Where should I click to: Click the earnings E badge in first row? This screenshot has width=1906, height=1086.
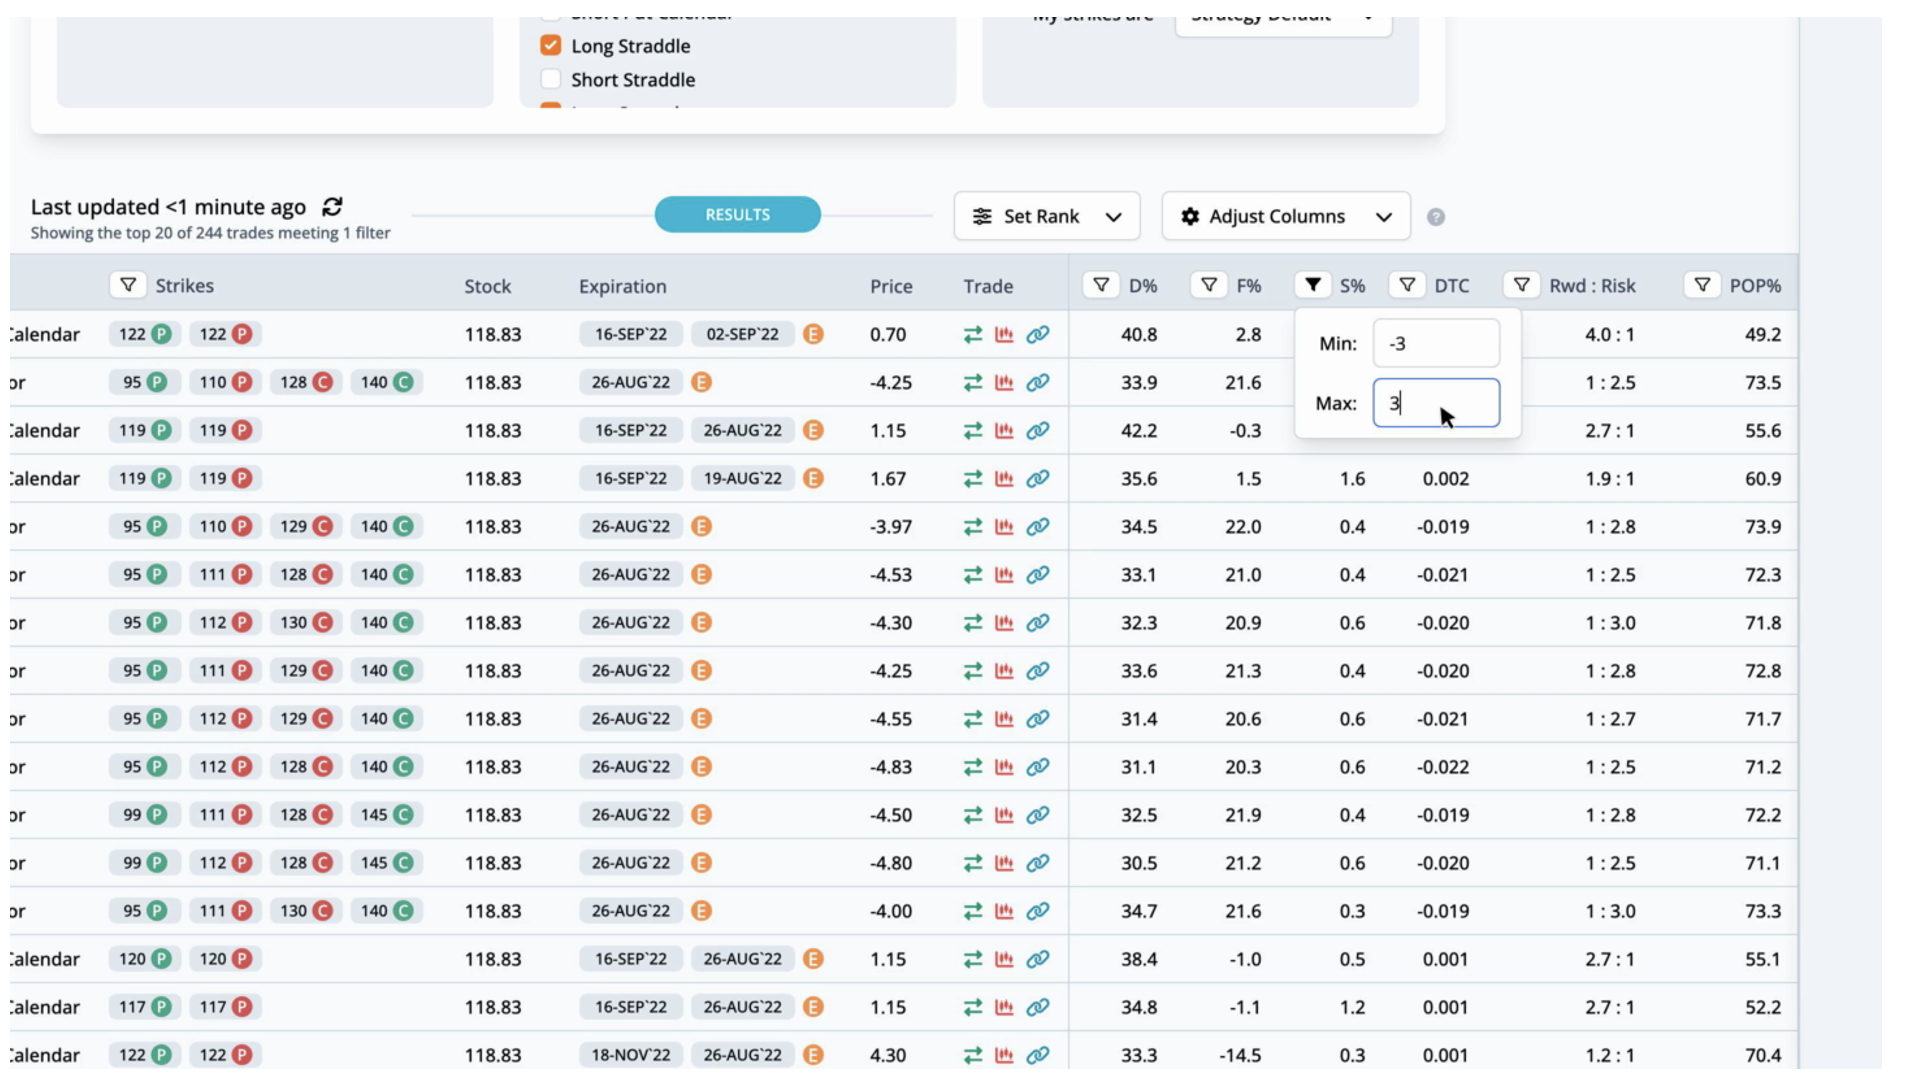click(813, 335)
